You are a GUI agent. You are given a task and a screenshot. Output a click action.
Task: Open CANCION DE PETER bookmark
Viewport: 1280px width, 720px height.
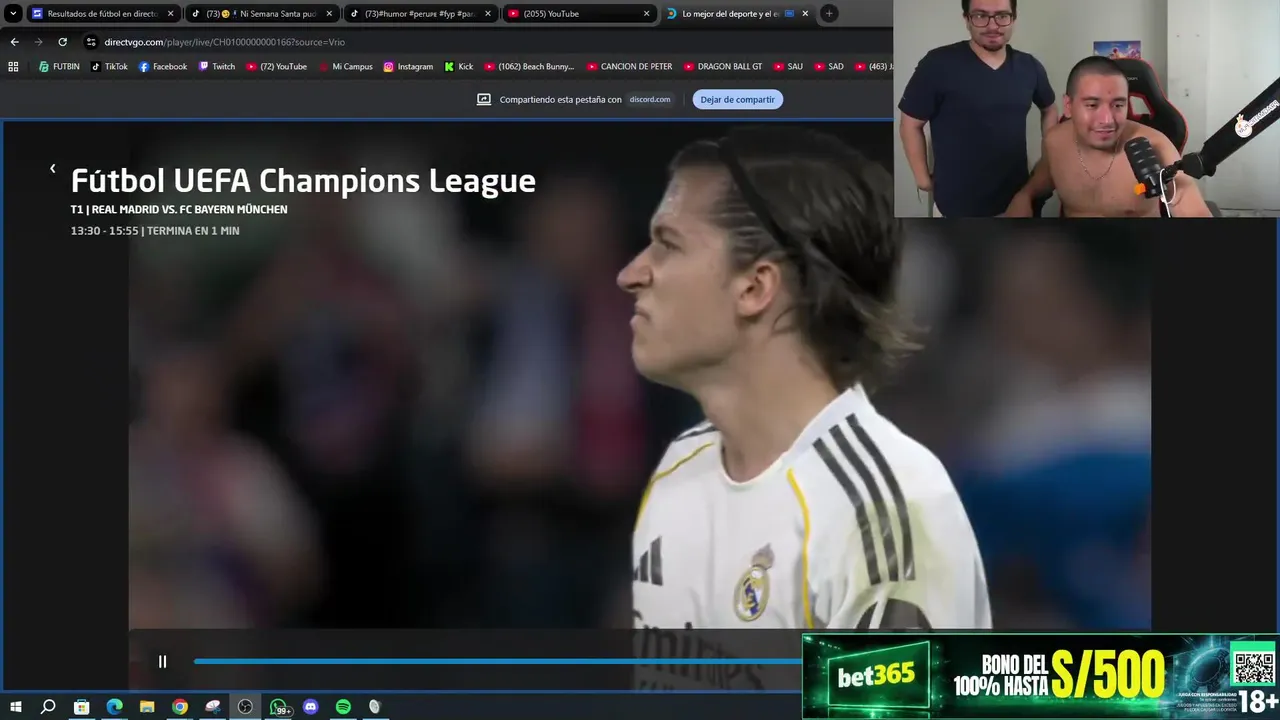point(630,67)
